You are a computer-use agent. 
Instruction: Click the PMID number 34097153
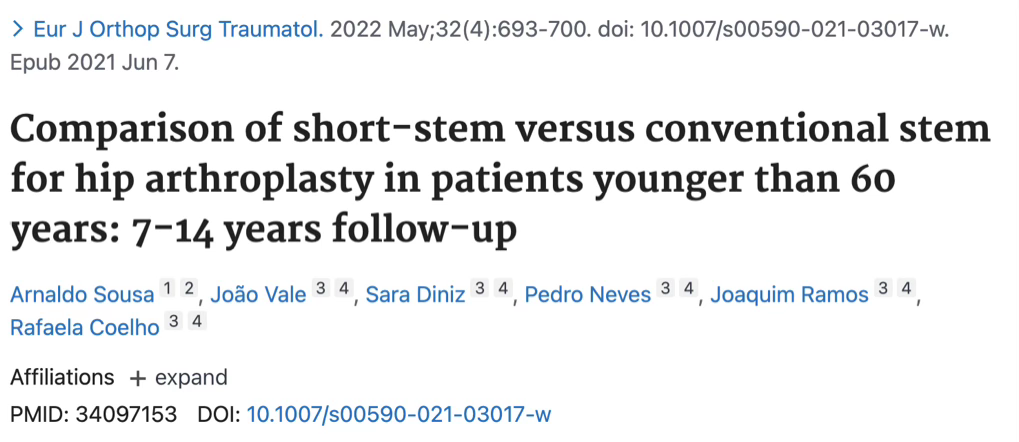pos(126,414)
